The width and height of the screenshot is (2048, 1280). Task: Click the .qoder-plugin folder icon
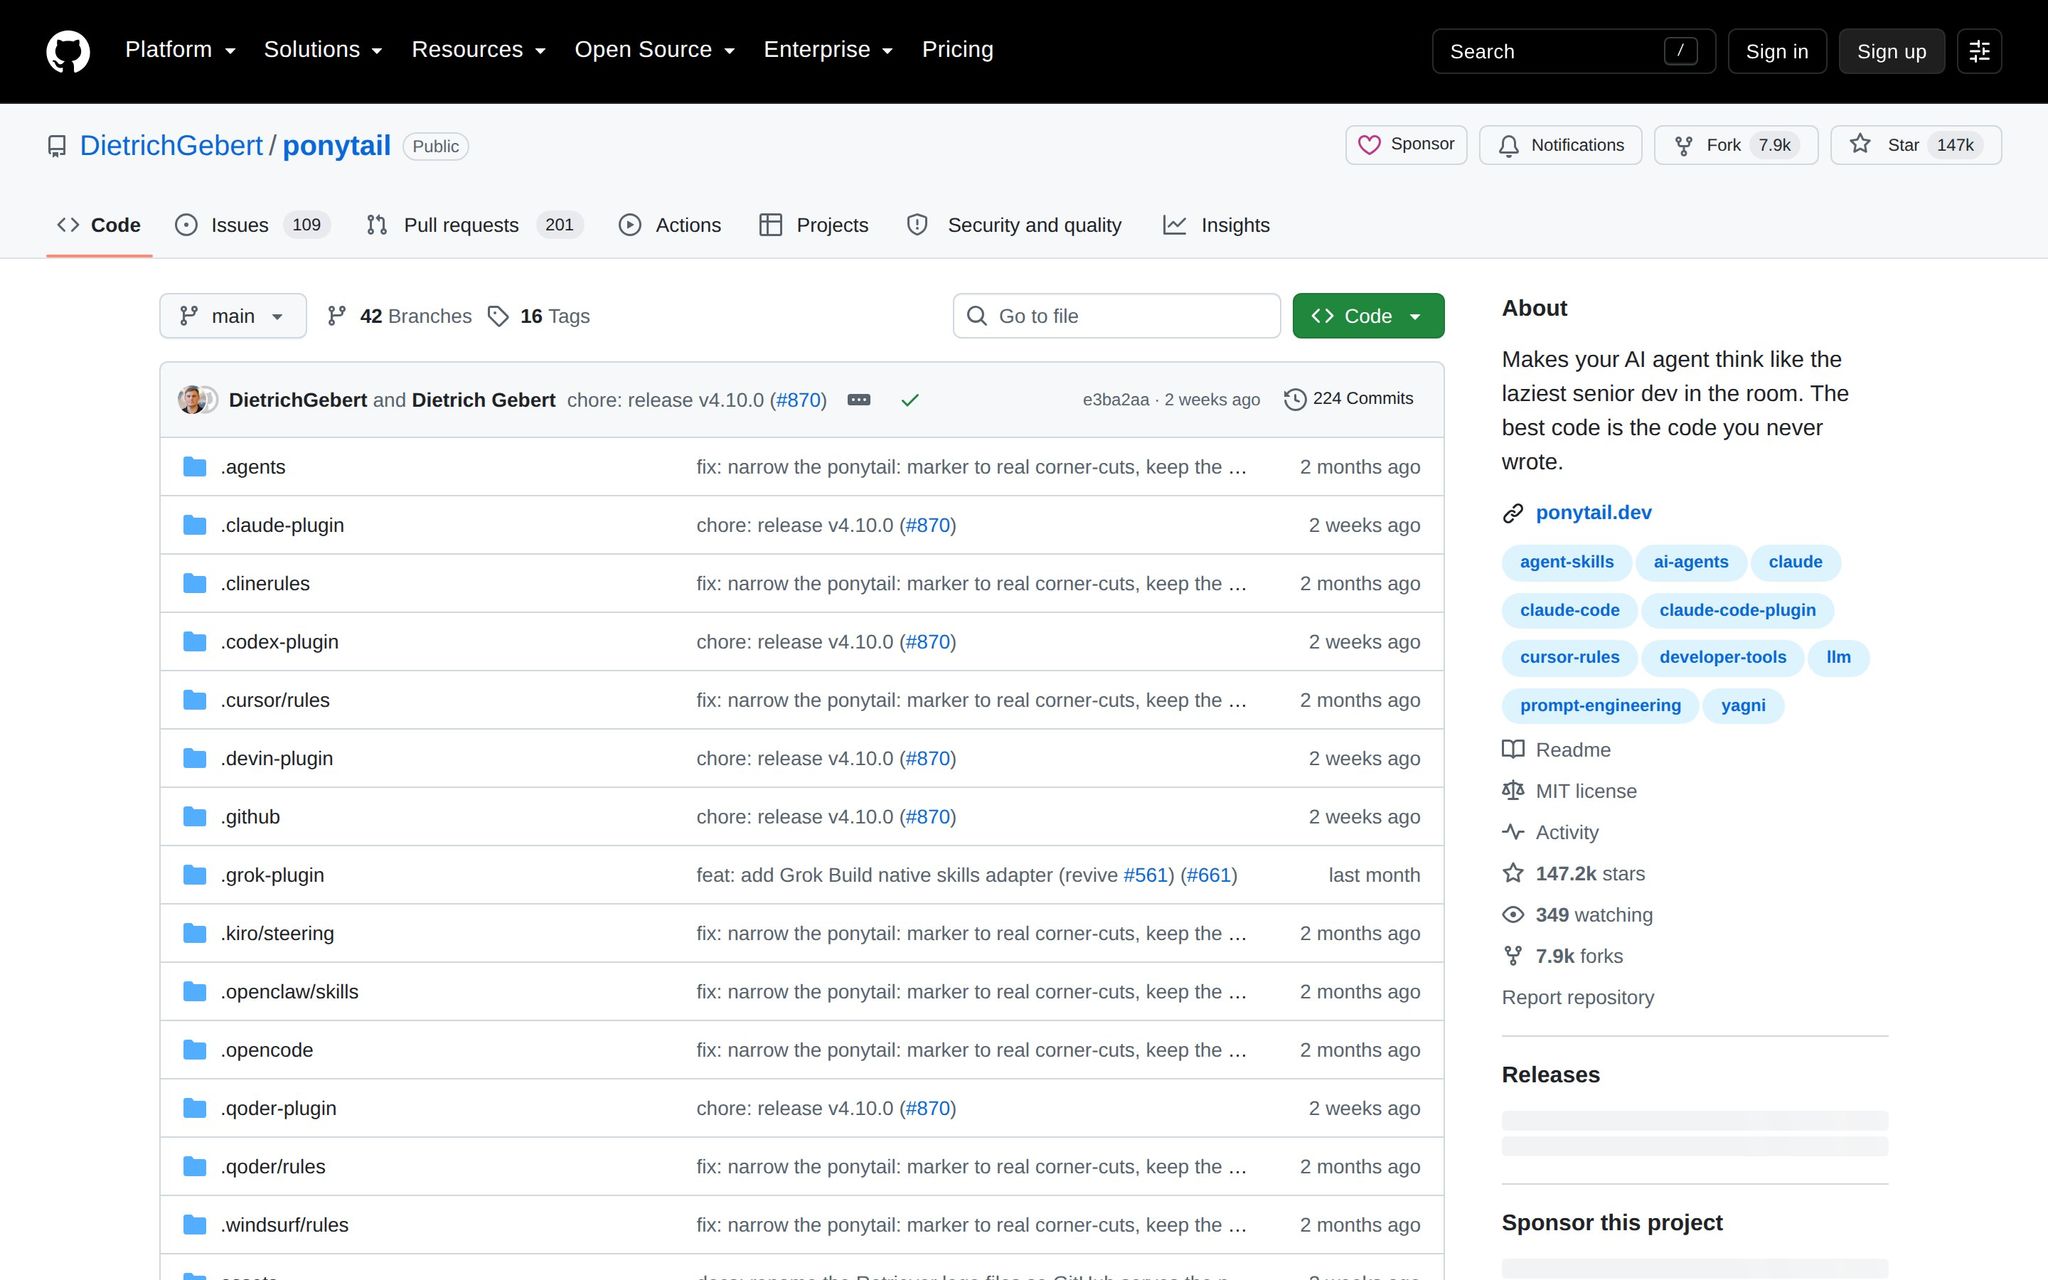point(195,1108)
